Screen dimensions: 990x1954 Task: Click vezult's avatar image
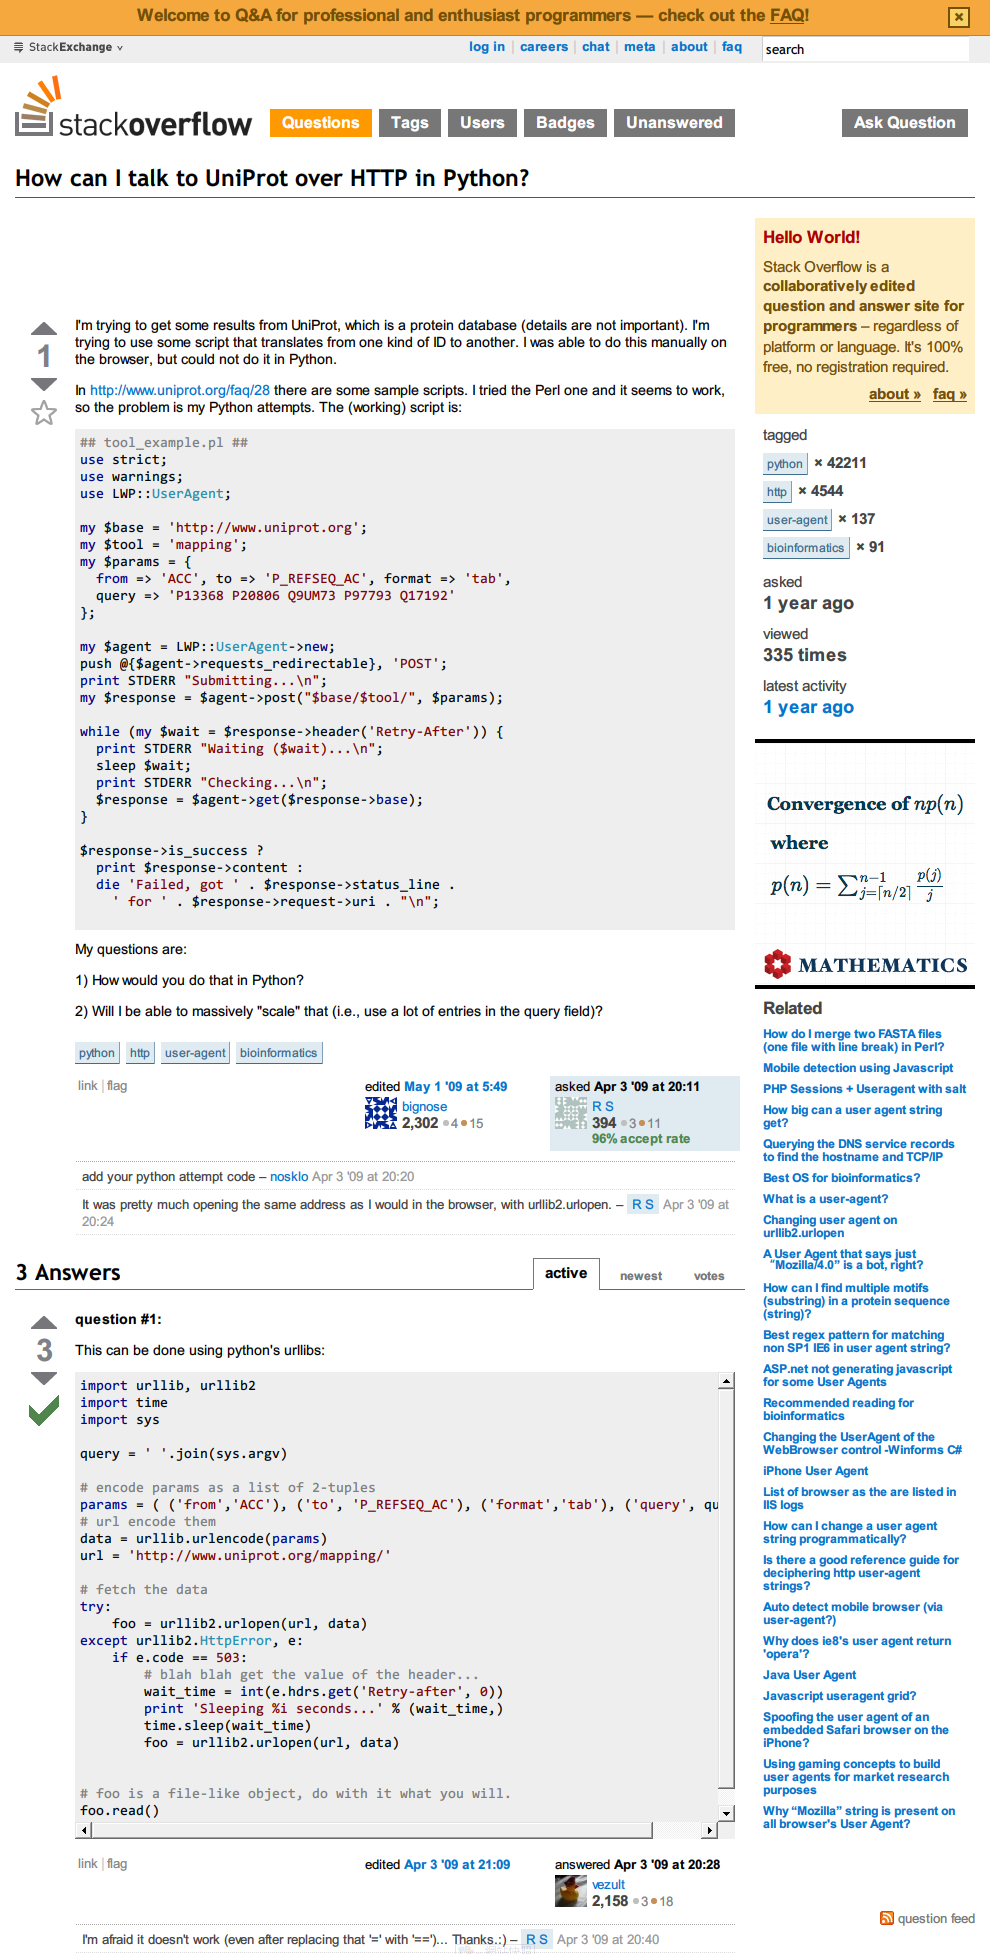571,1891
